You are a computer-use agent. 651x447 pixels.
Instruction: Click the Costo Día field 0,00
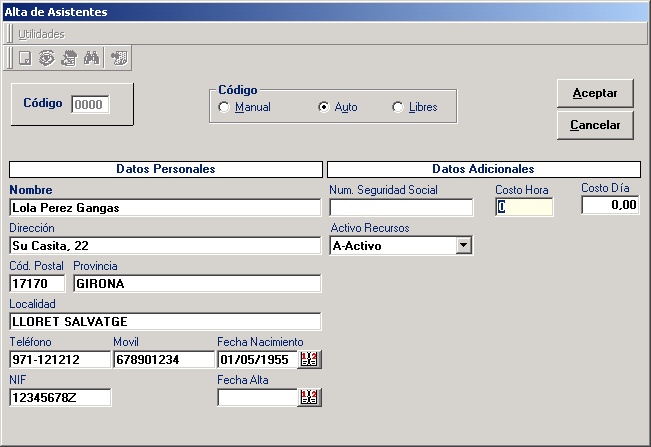(610, 205)
